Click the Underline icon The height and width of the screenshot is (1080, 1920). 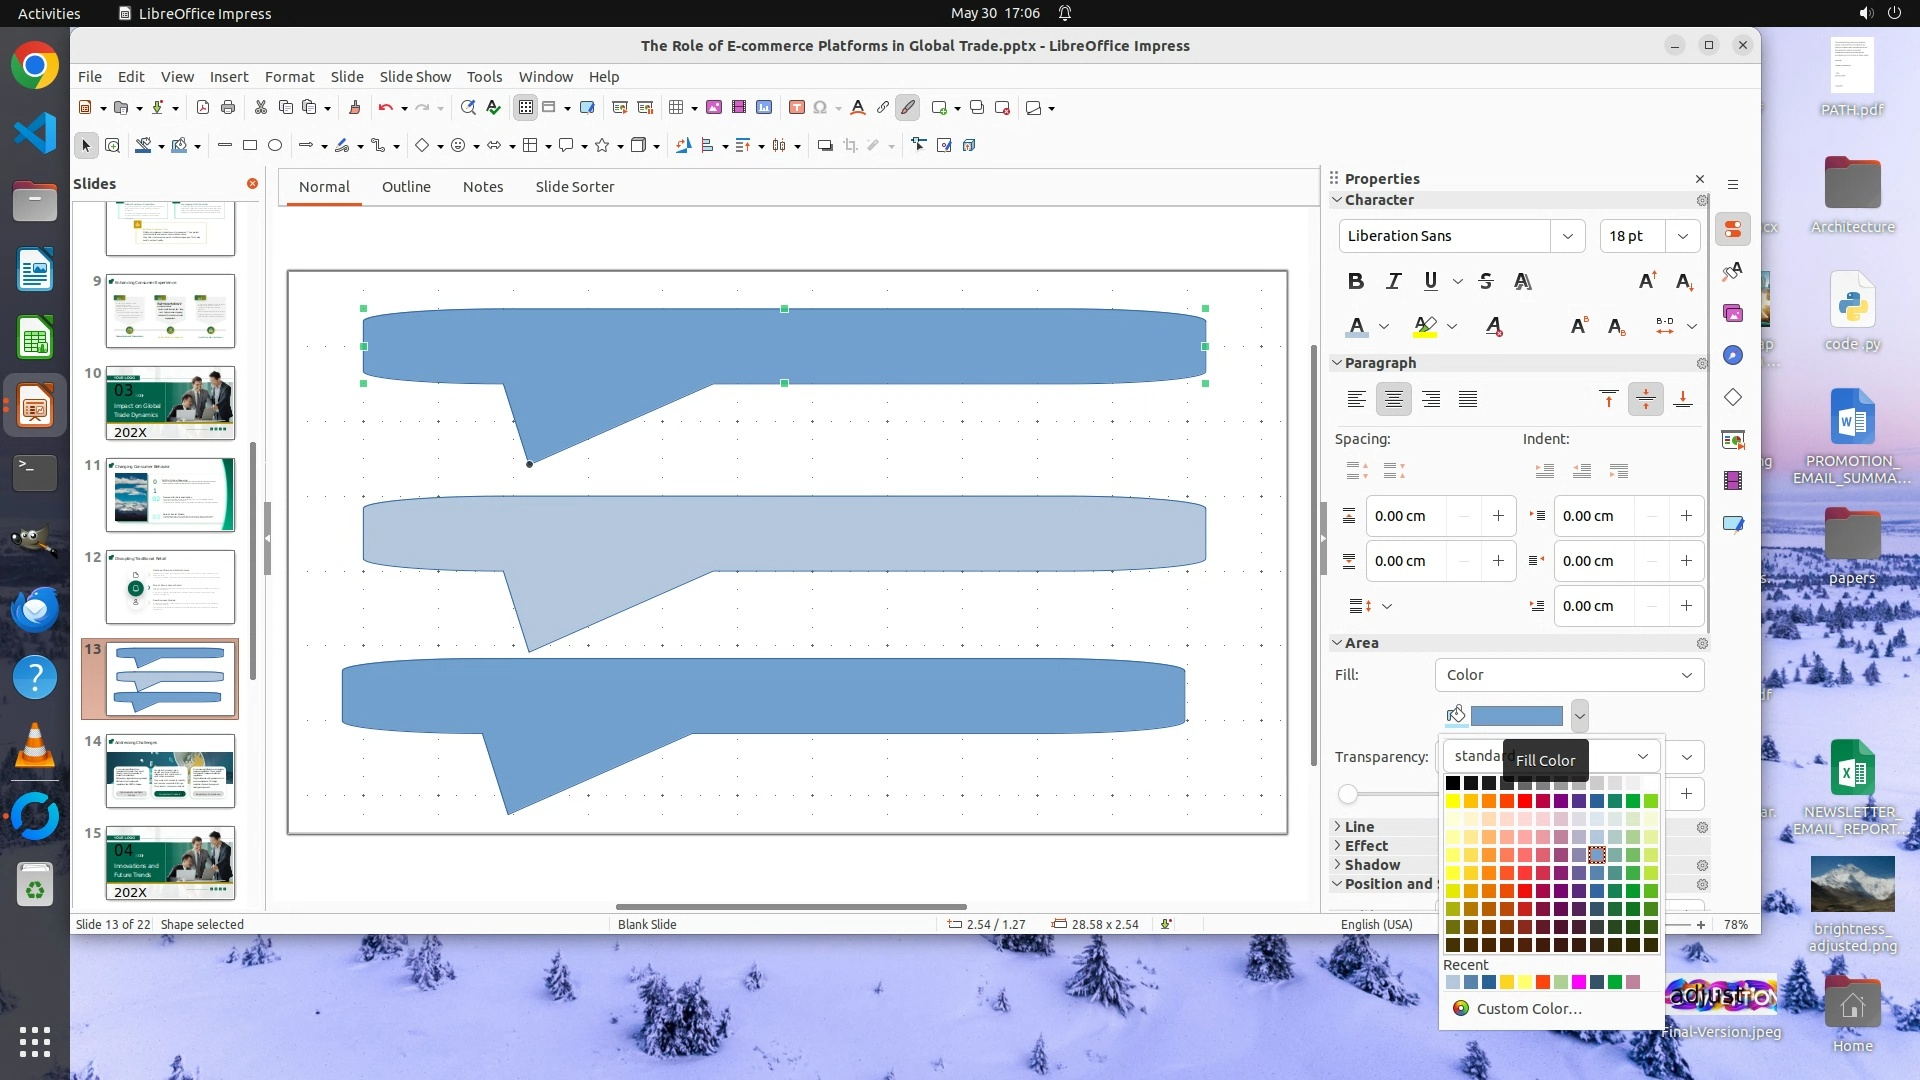(1430, 281)
